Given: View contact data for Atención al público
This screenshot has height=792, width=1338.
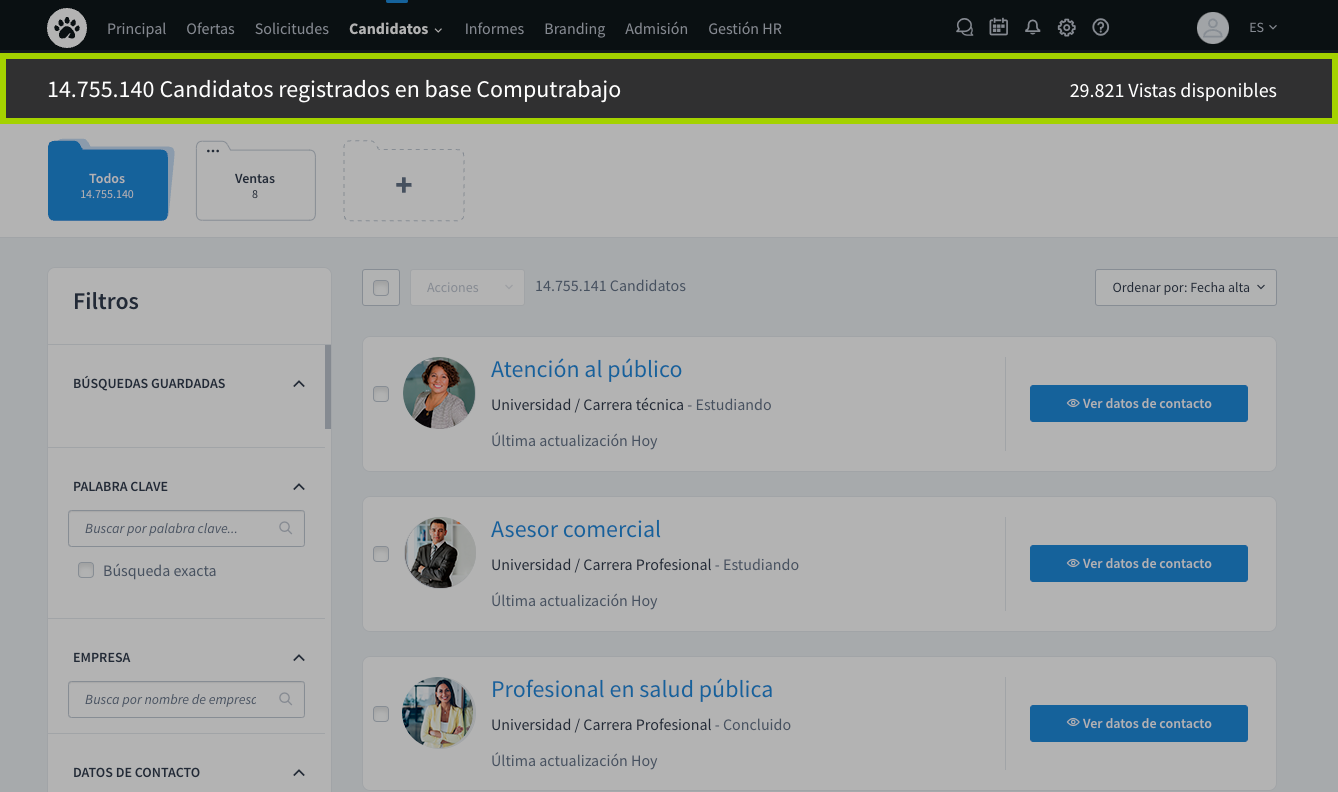Looking at the screenshot, I should (1138, 403).
